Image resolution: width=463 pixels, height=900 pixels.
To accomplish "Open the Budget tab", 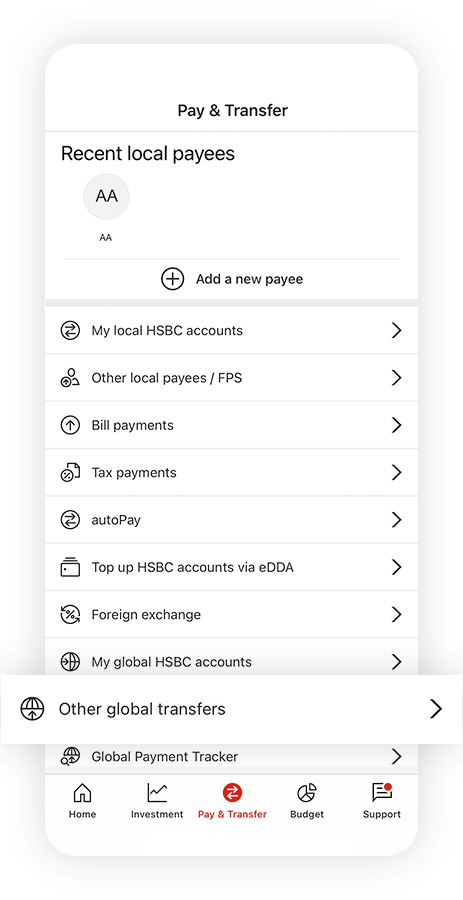I will pos(307,800).
